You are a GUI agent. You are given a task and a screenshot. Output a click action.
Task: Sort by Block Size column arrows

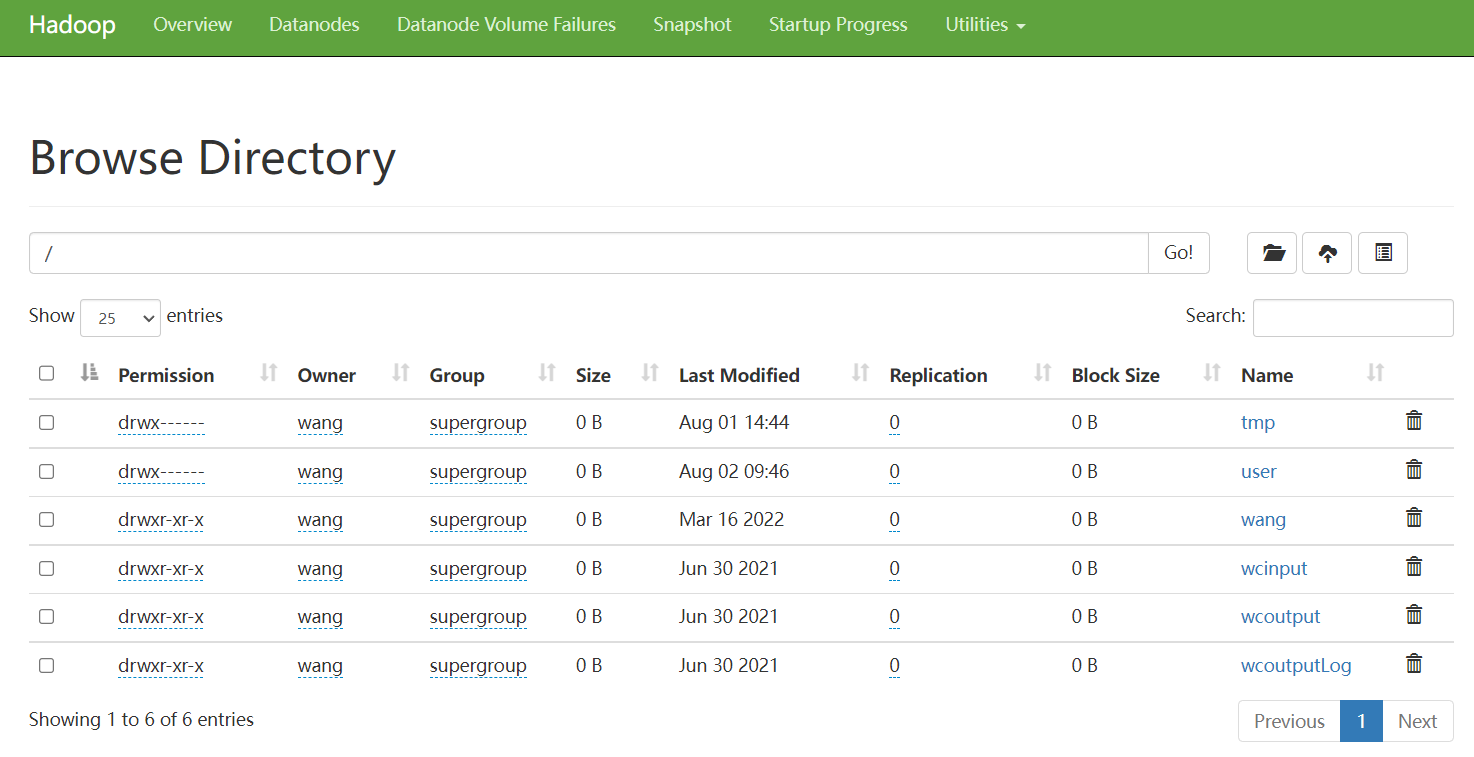tap(1212, 373)
